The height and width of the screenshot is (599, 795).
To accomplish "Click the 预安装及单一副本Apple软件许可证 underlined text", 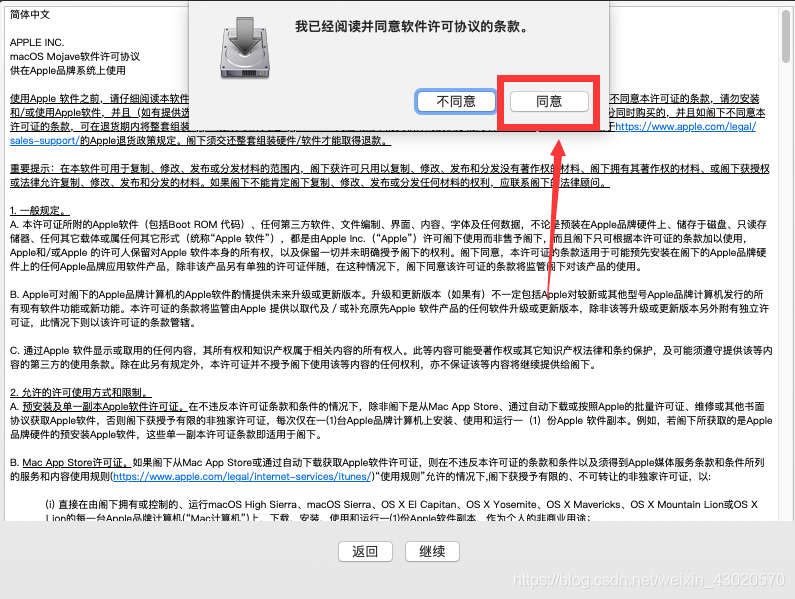I will [x=105, y=406].
